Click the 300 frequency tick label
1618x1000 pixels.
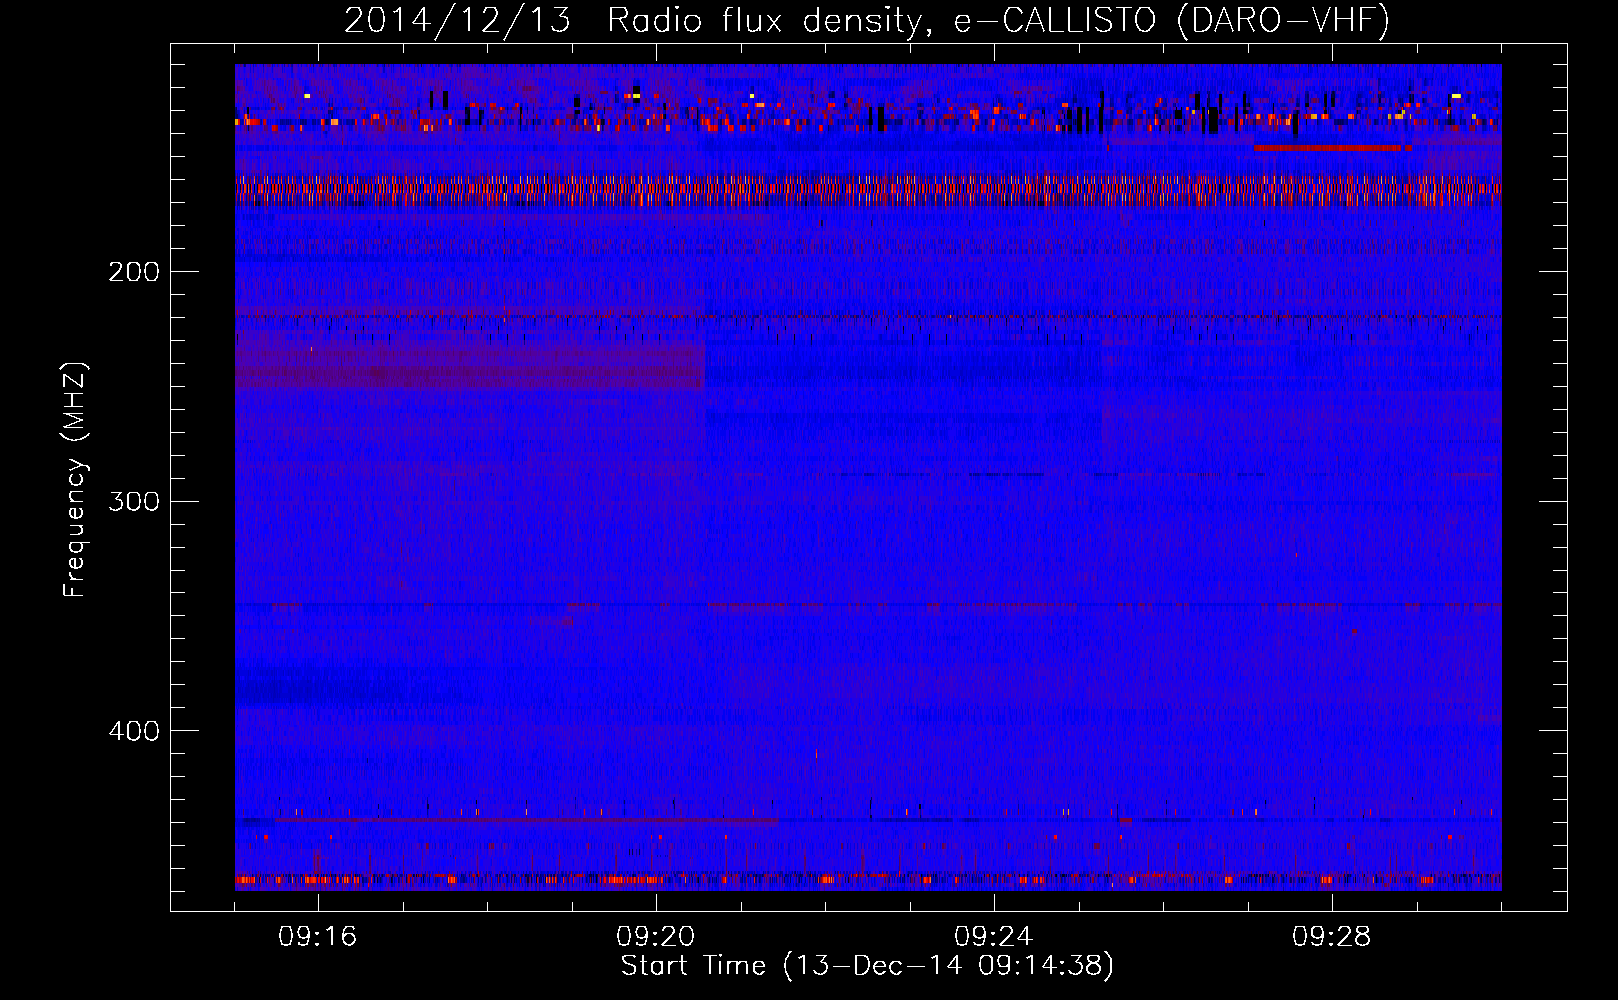(133, 501)
